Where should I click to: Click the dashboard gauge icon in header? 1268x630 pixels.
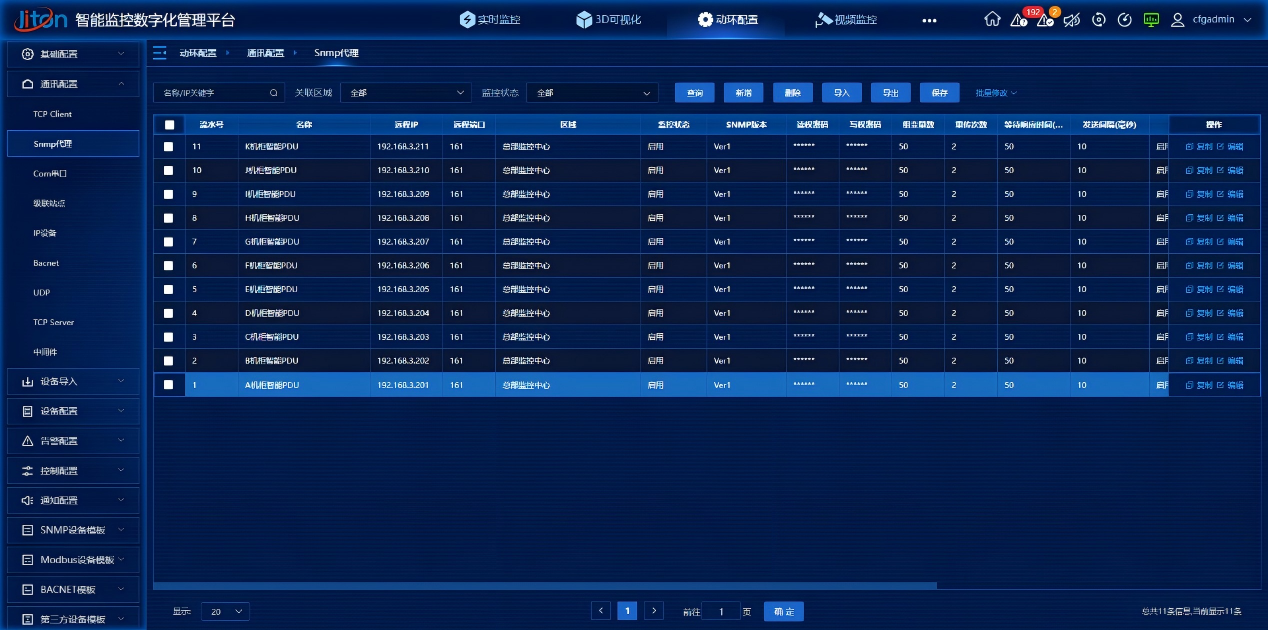pos(1124,19)
